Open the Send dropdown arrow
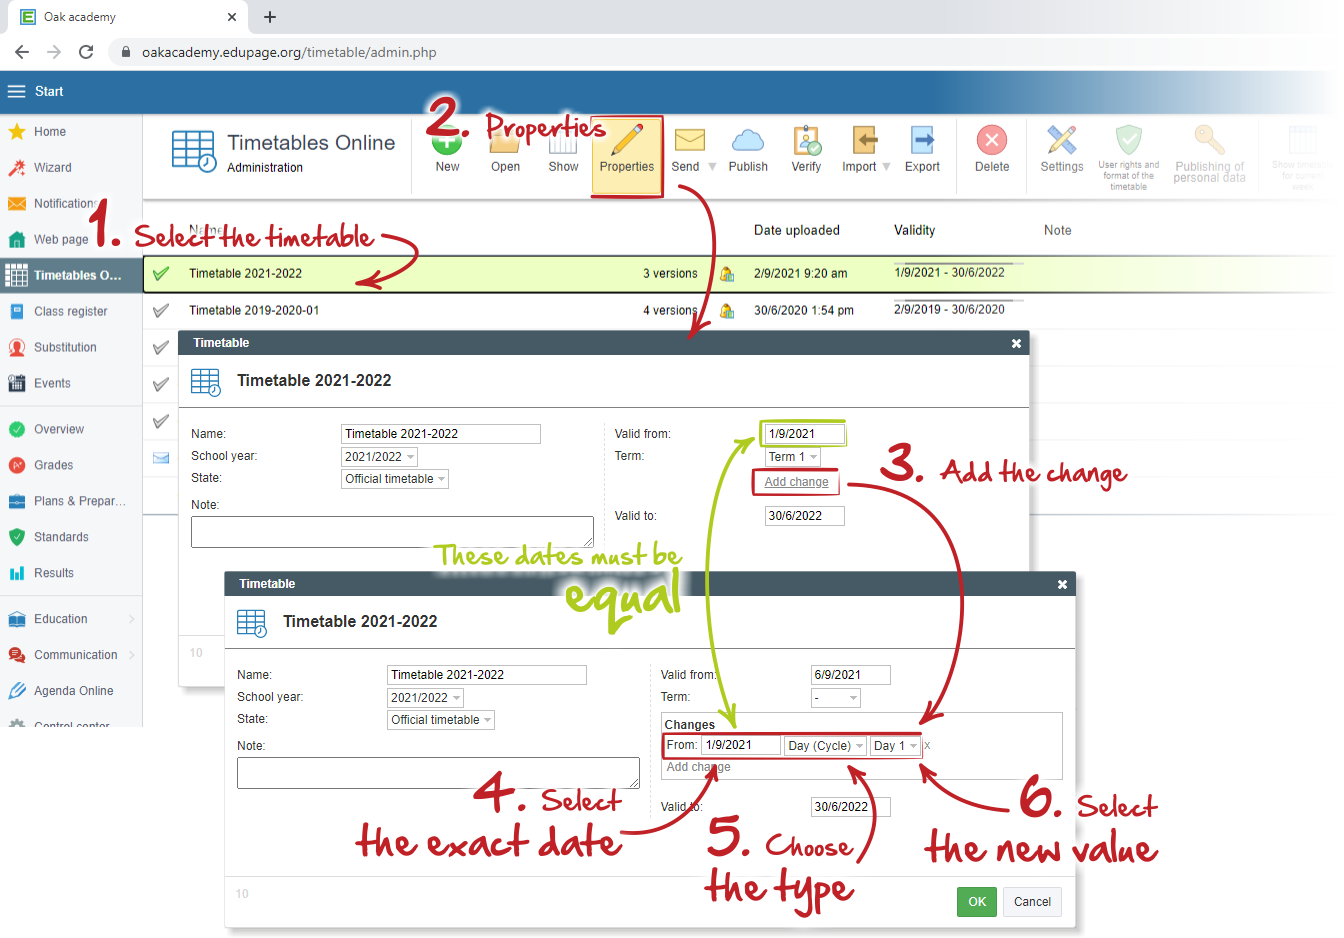Image resolution: width=1344 pixels, height=938 pixels. (712, 167)
